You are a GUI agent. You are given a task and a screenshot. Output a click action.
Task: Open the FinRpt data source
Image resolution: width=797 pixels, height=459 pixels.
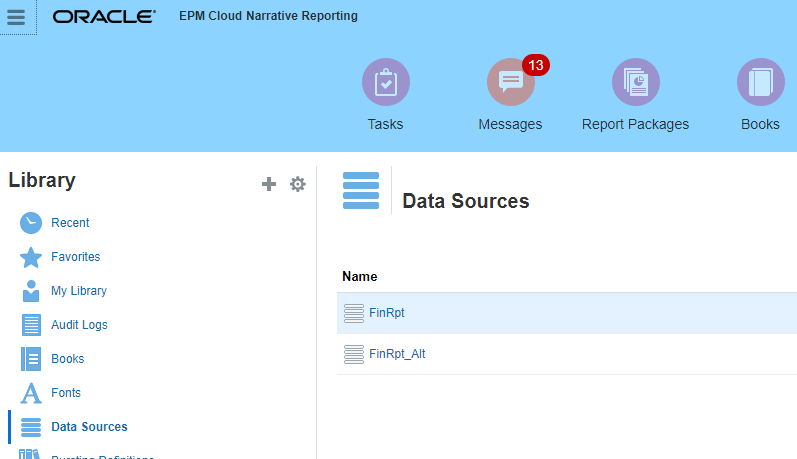pos(386,313)
